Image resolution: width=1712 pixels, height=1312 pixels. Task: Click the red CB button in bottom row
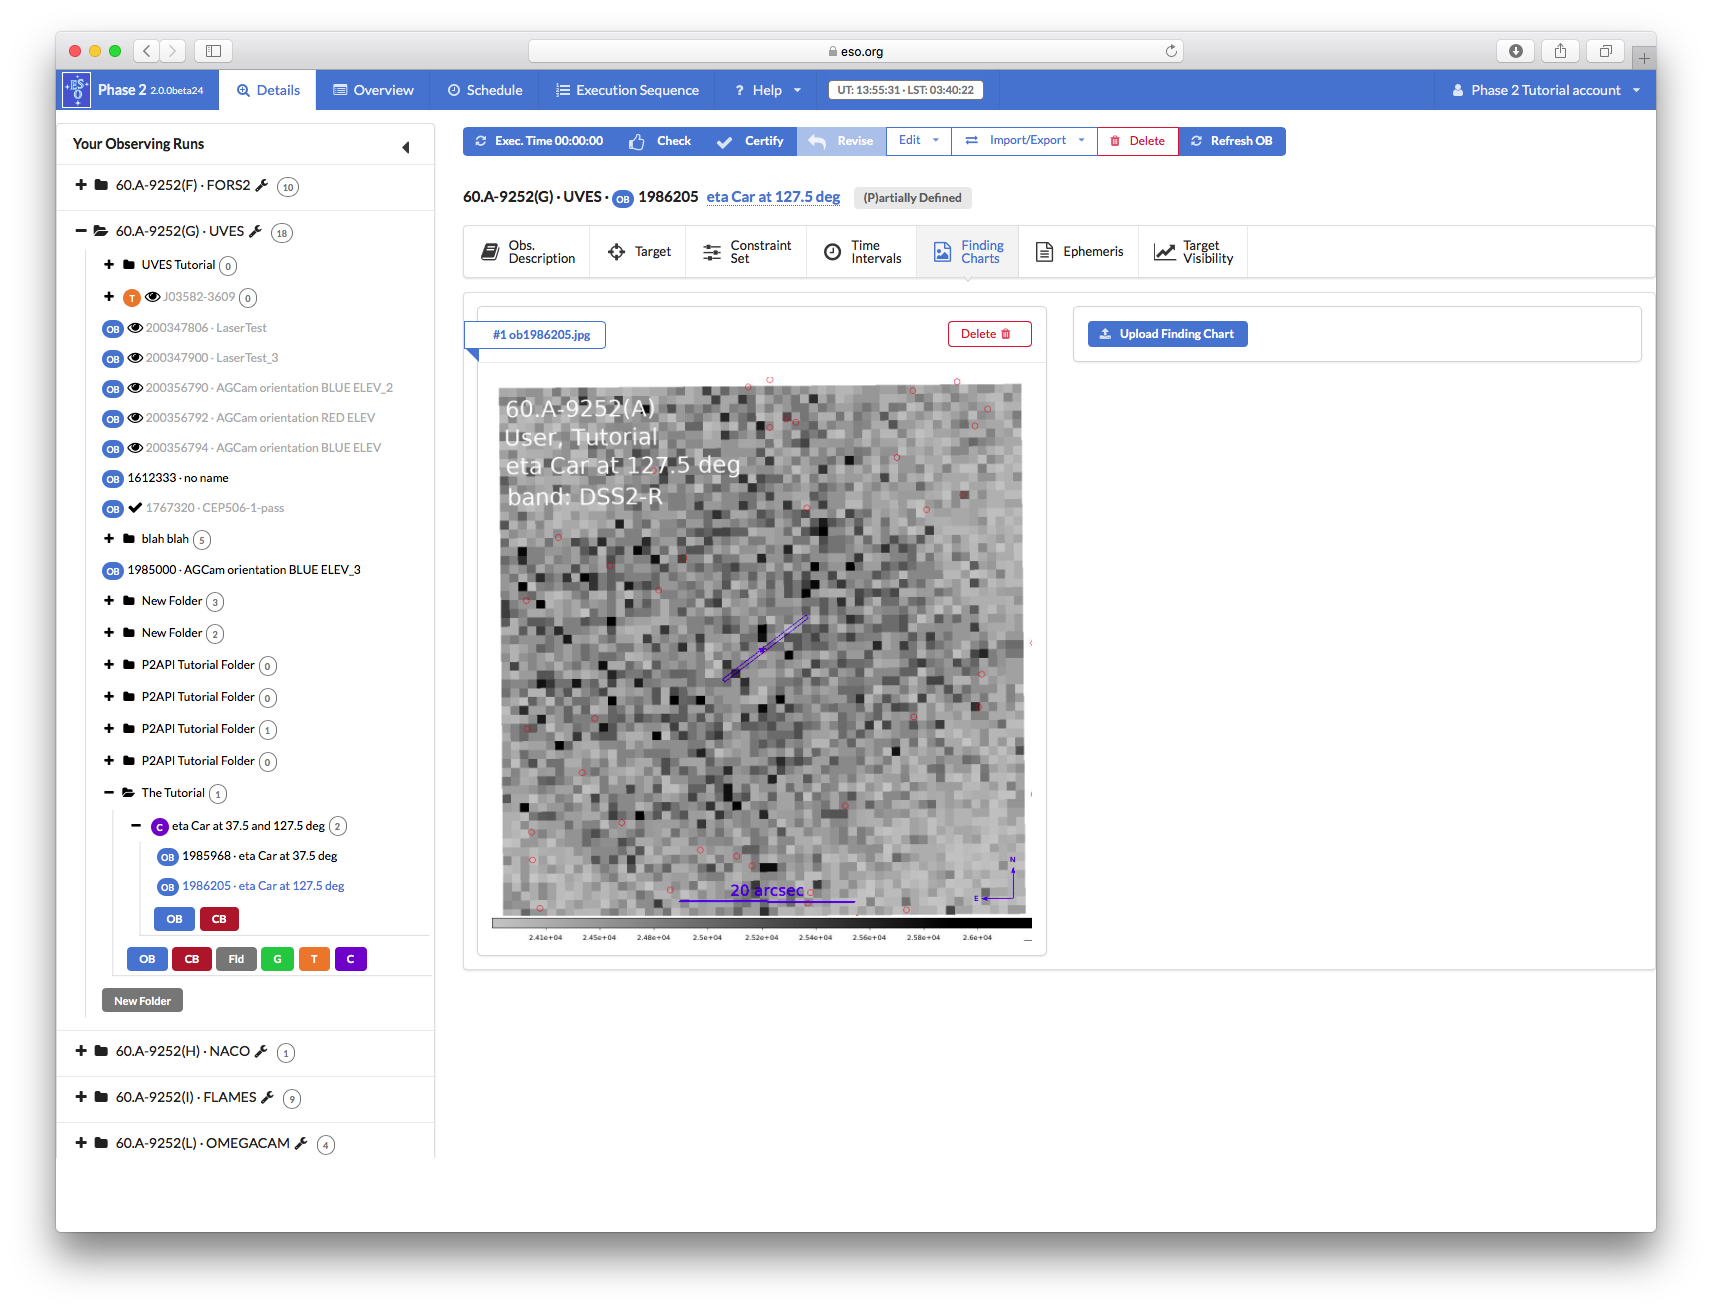(192, 959)
